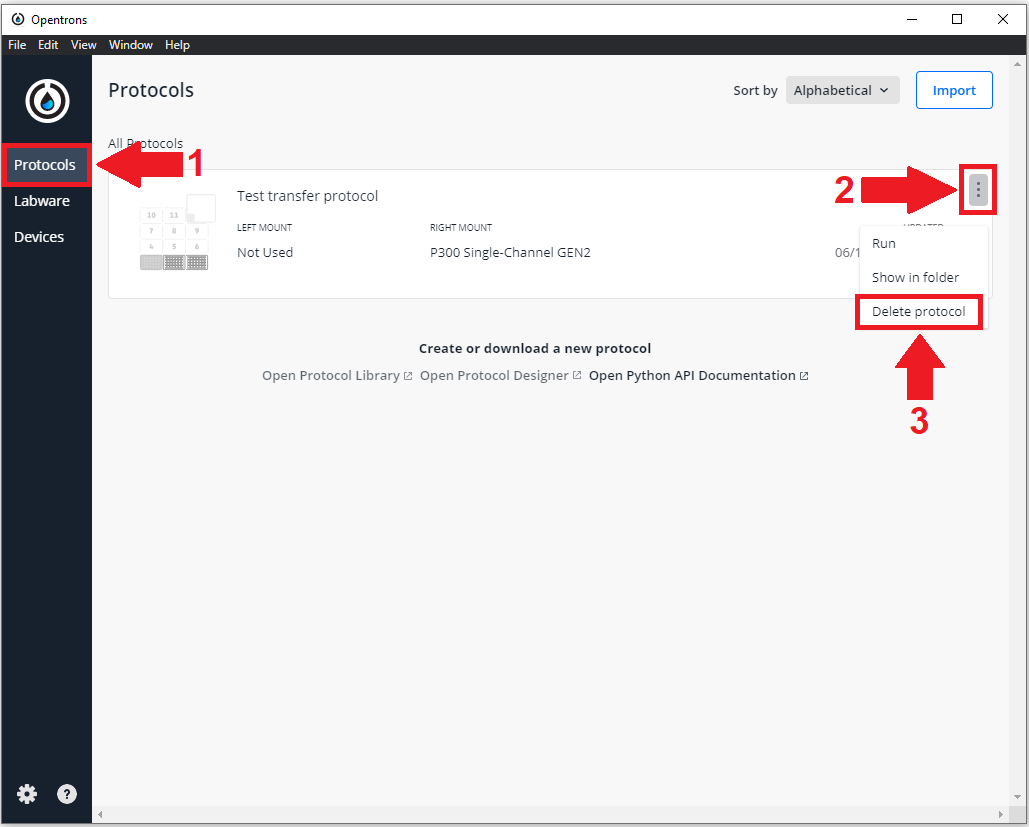Open the three-dot protocol overflow menu

pyautogui.click(x=977, y=189)
